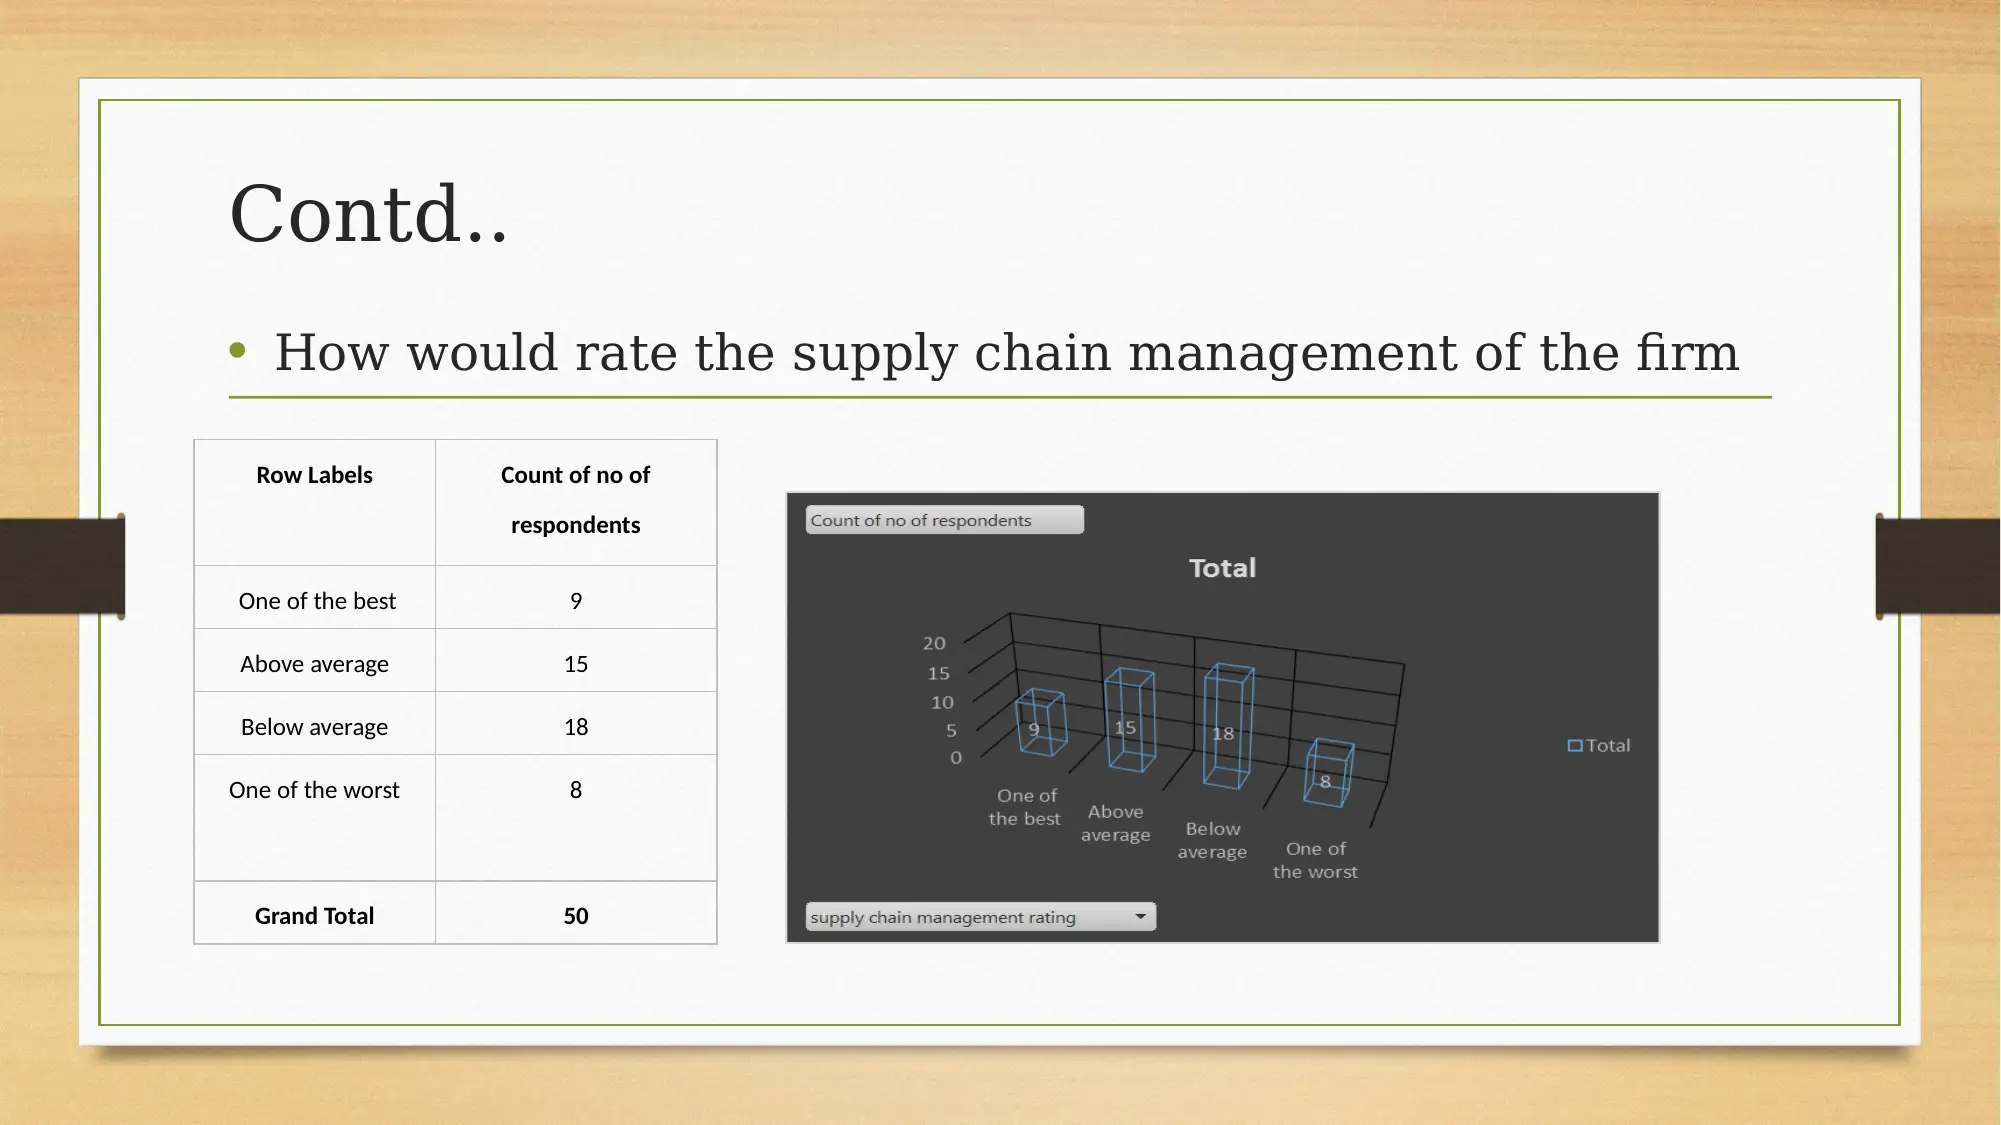Enable the Grand Total row display
Screen dimensions: 2001x1125
point(315,915)
